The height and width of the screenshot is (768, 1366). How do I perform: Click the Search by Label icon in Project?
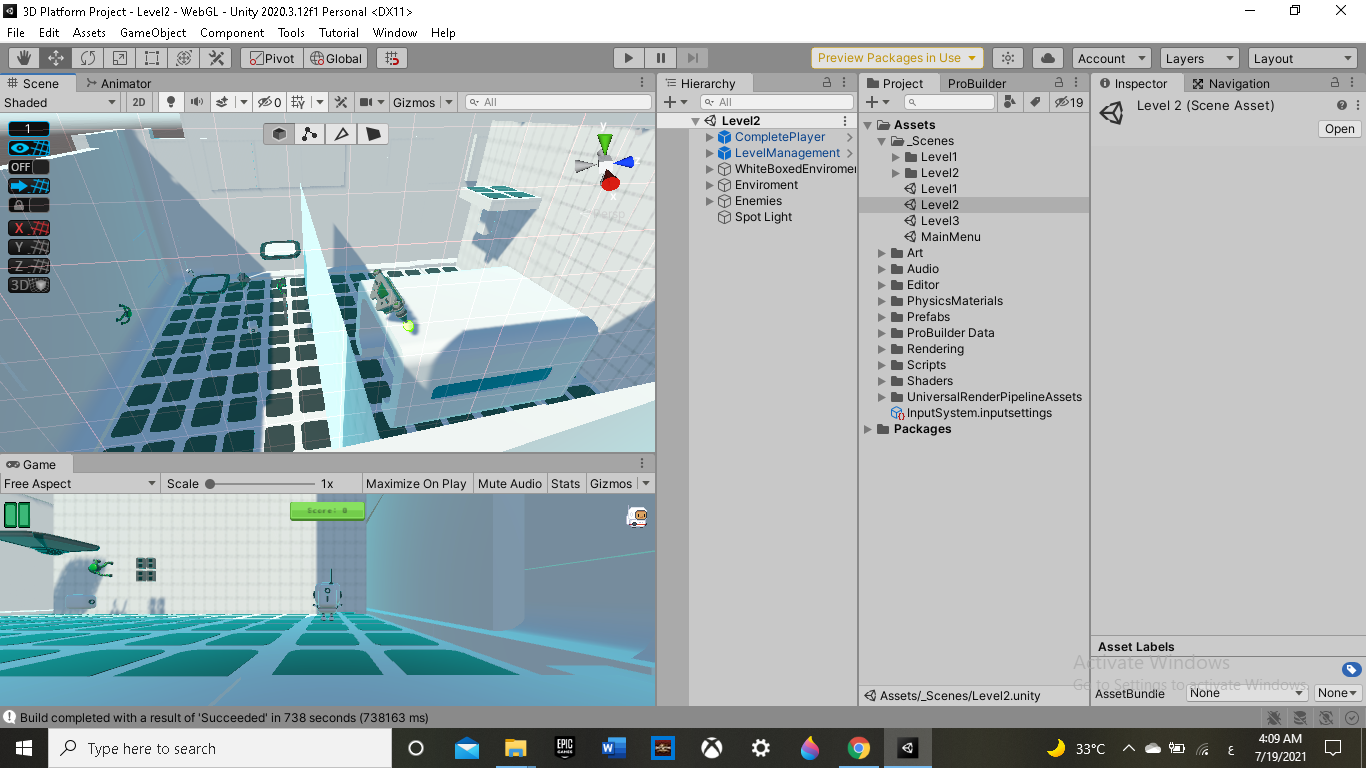(x=1035, y=102)
